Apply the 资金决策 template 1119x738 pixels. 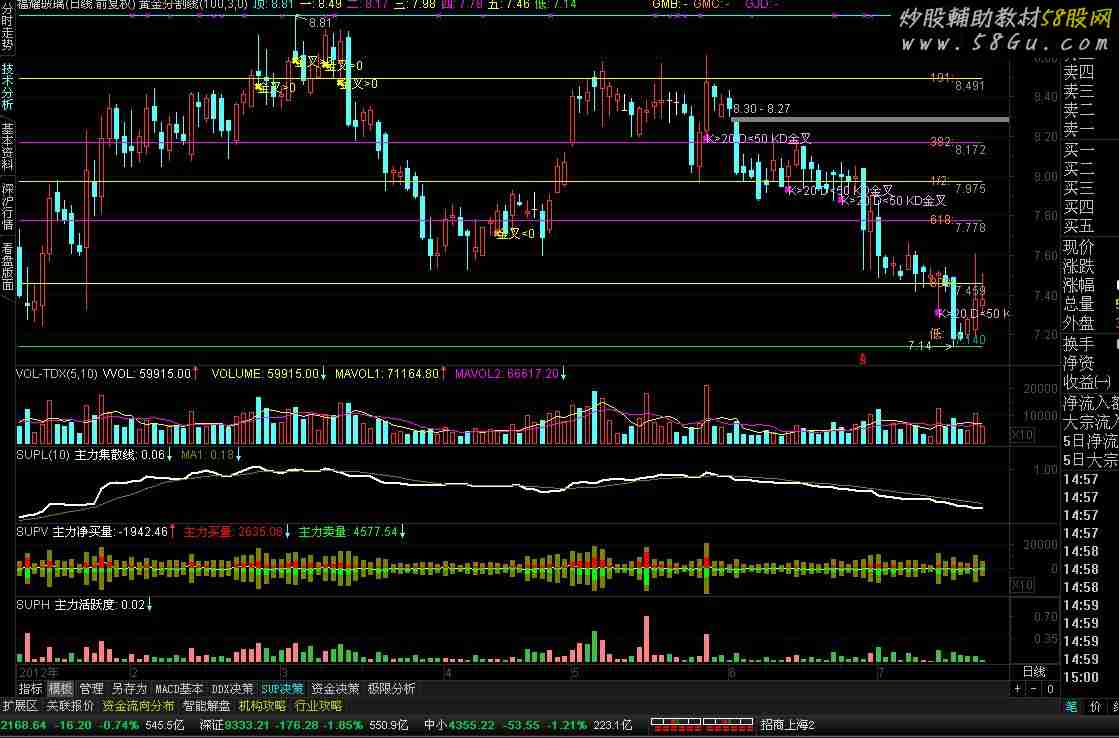[x=335, y=689]
